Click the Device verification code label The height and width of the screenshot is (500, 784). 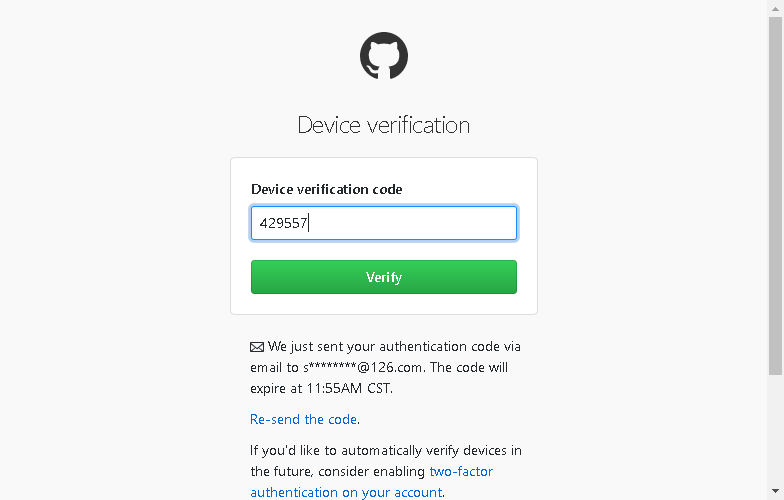click(x=326, y=189)
